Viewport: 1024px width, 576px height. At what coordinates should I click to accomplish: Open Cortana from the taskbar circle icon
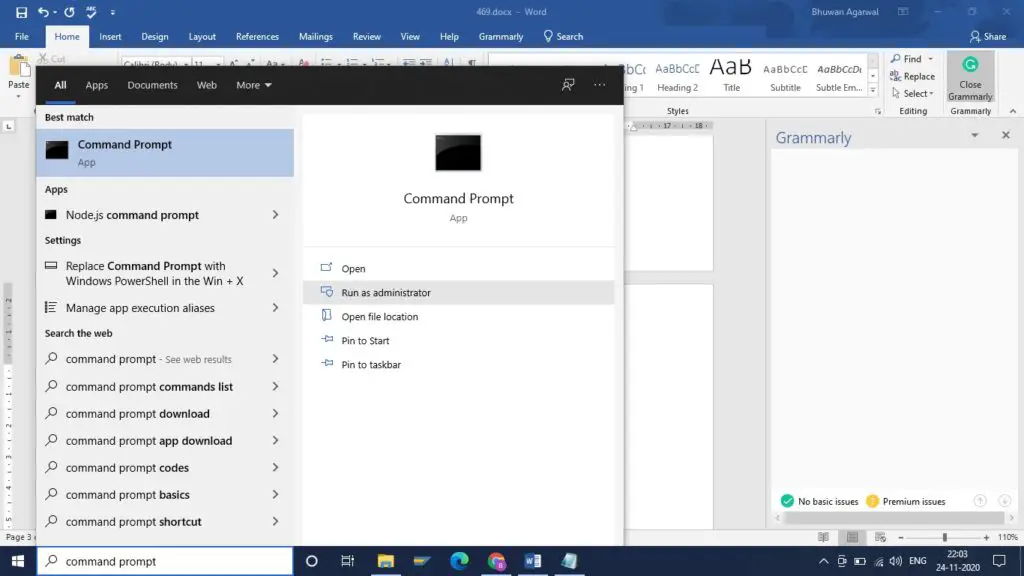coord(312,561)
